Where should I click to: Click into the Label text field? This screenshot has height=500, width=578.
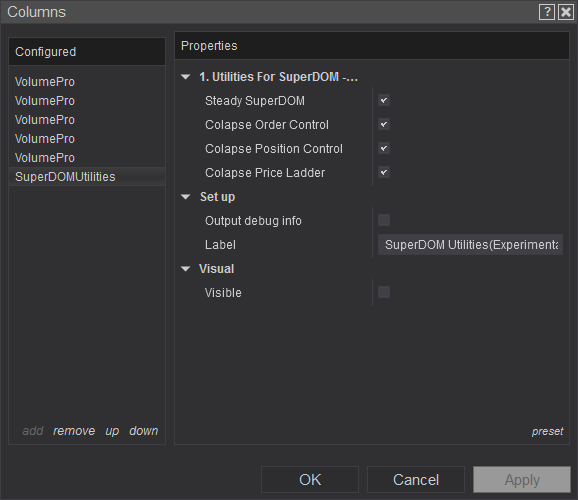click(x=470, y=244)
